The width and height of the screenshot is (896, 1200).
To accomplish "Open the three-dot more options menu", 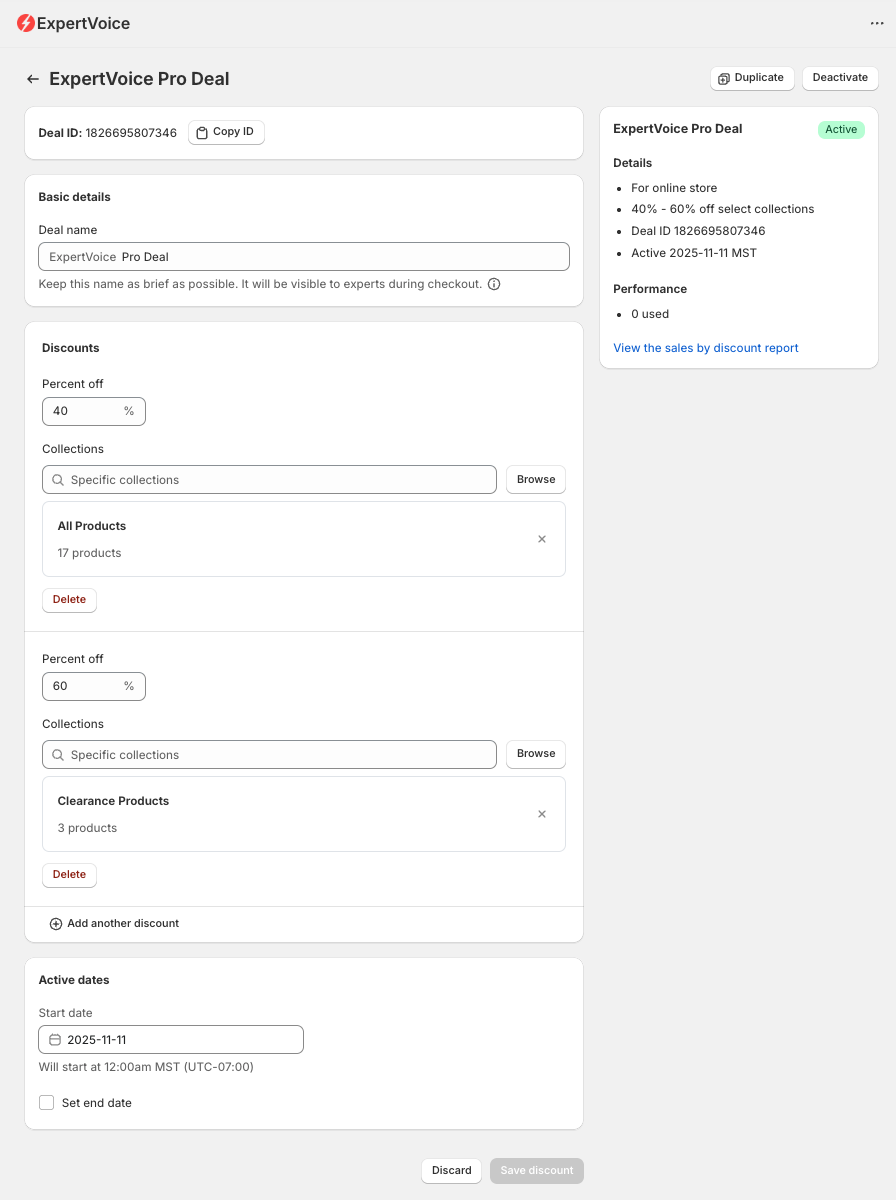I will 877,23.
